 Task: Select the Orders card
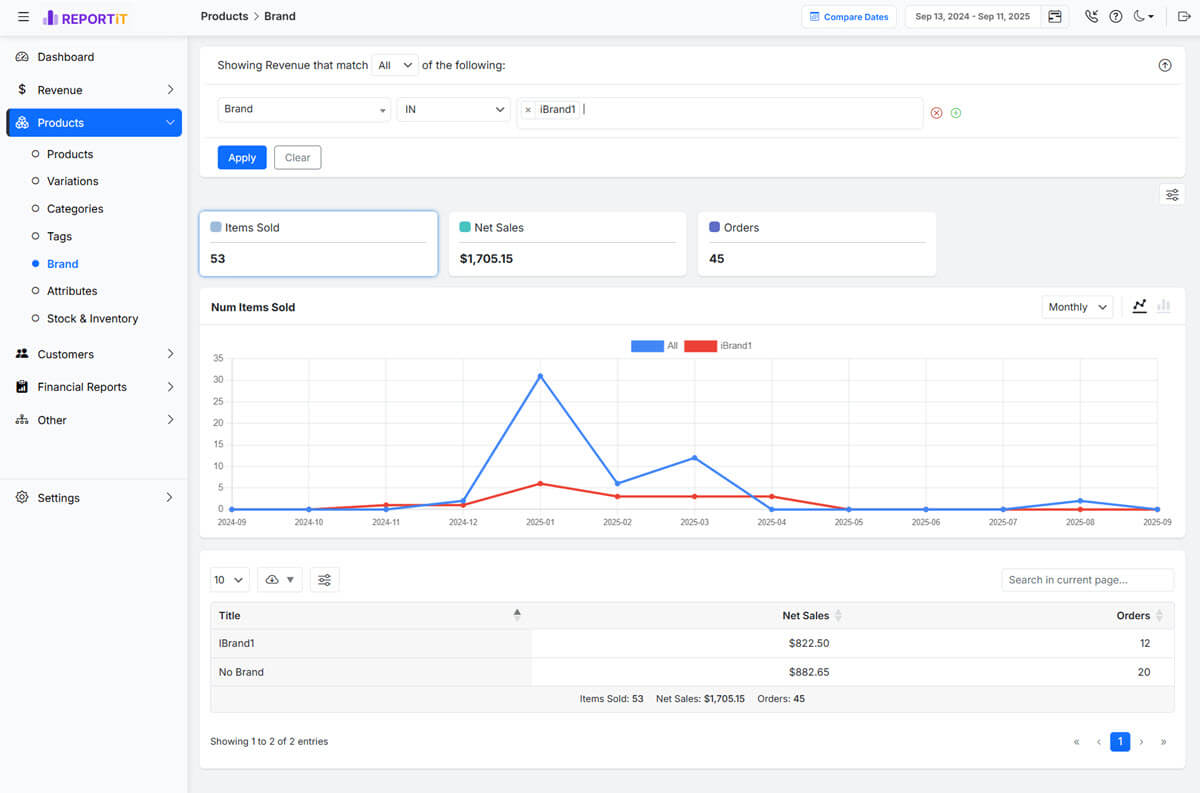816,243
